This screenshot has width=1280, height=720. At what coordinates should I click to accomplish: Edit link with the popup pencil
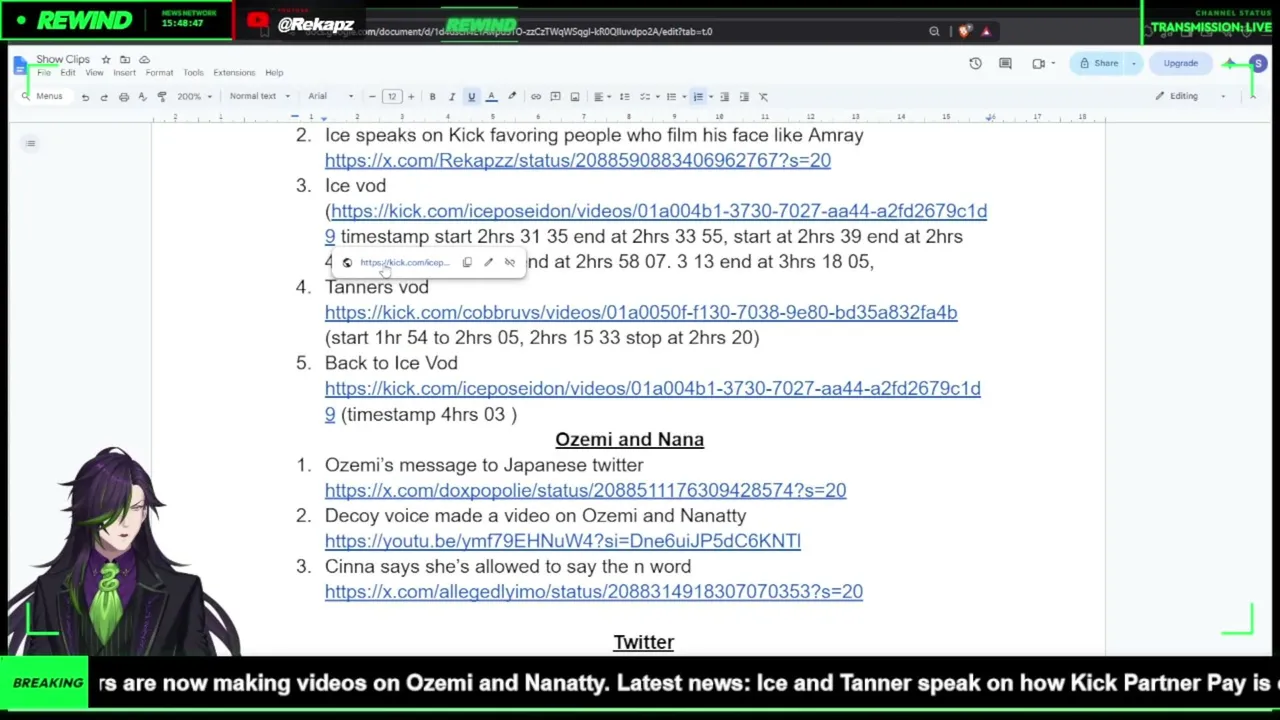click(488, 263)
